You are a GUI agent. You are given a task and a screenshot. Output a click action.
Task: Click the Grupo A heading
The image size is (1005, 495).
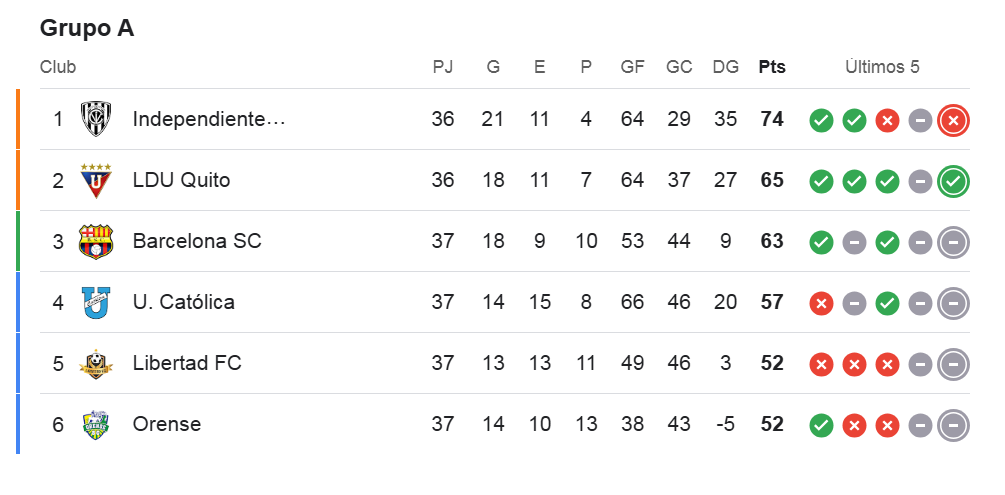(x=87, y=28)
